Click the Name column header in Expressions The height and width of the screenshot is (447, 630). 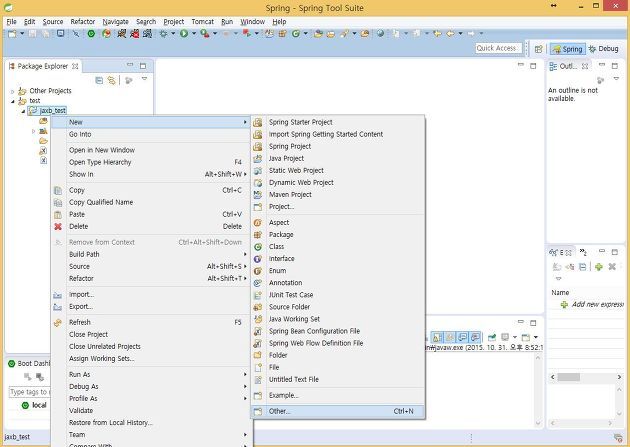coord(560,293)
